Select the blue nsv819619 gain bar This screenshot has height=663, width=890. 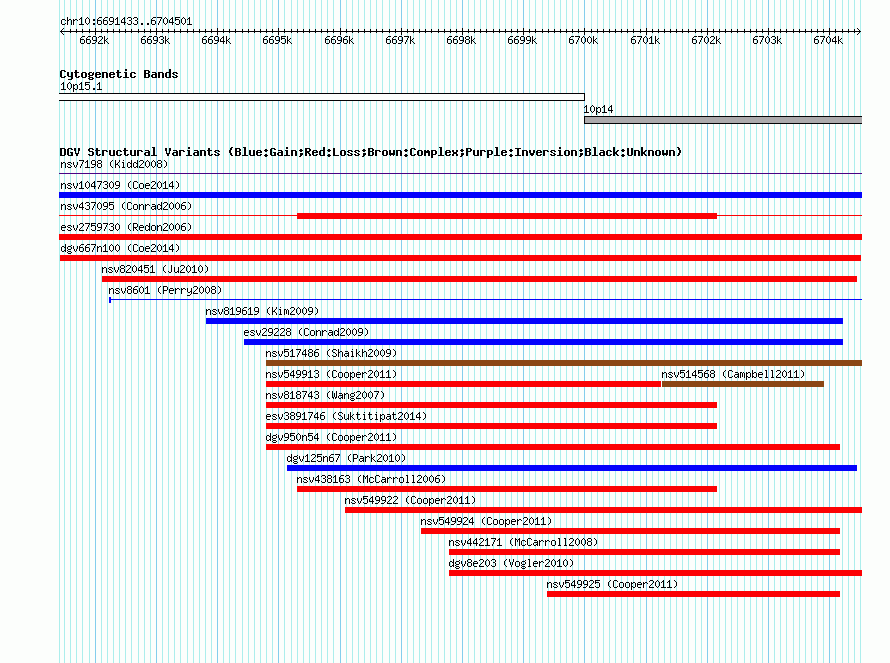524,321
